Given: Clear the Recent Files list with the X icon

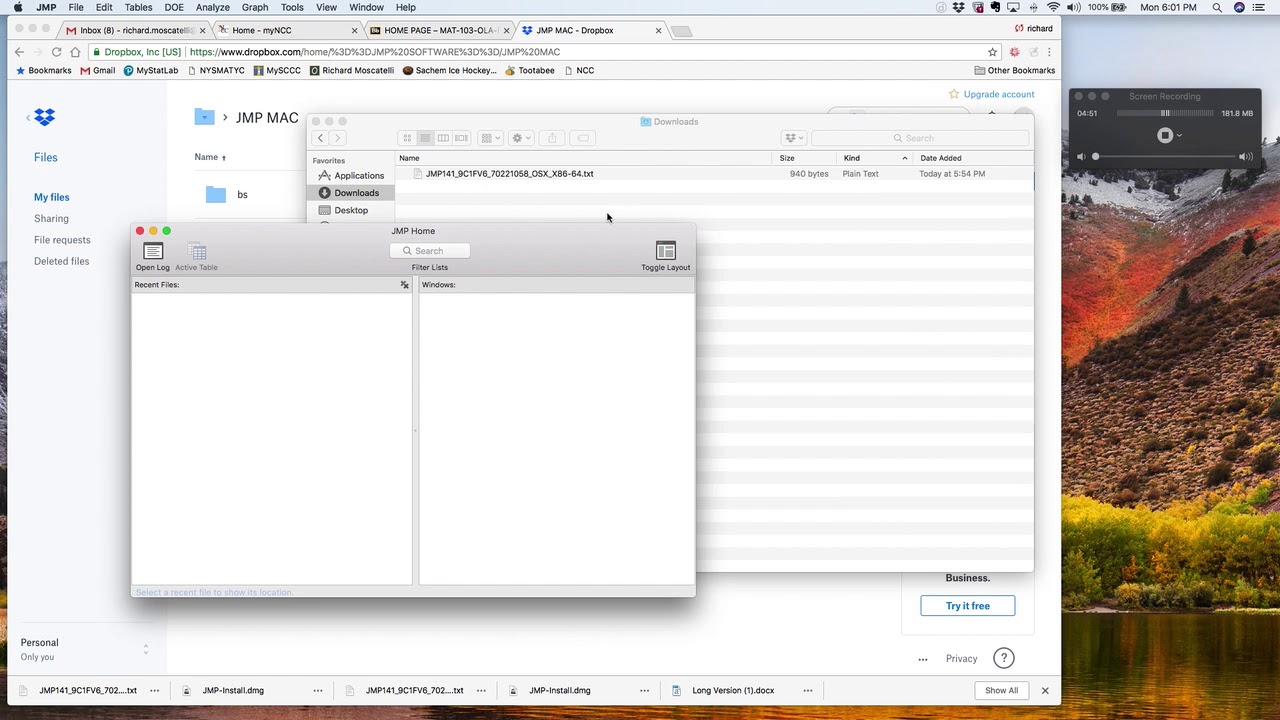Looking at the screenshot, I should 404,284.
